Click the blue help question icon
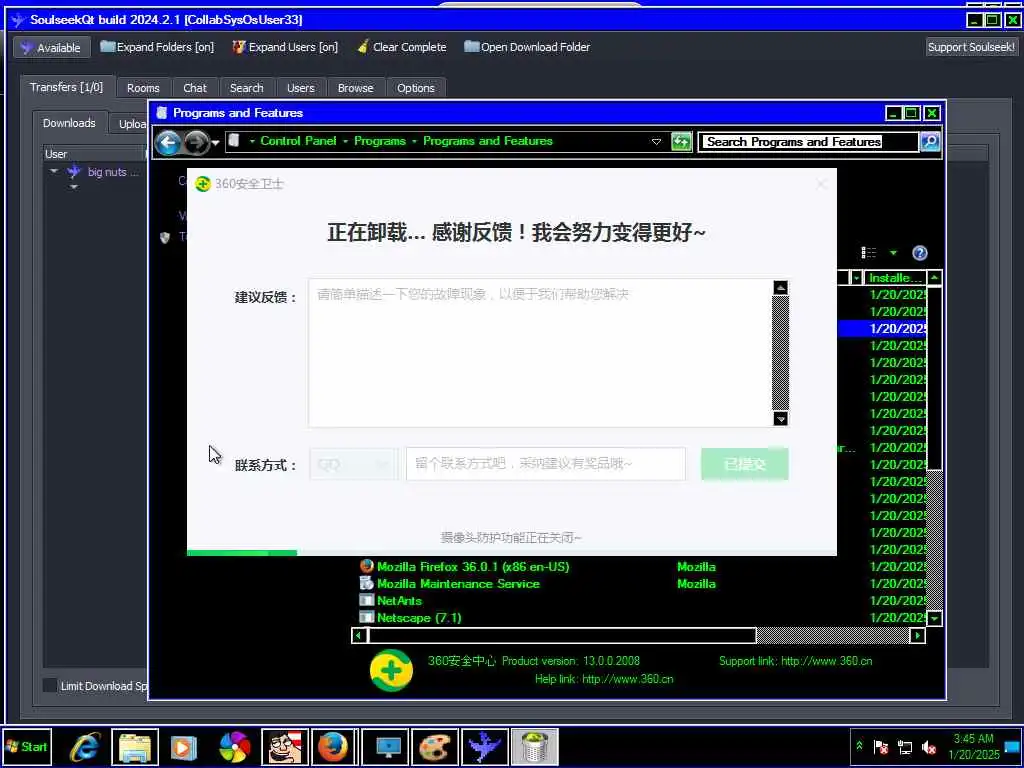 pyautogui.click(x=920, y=253)
